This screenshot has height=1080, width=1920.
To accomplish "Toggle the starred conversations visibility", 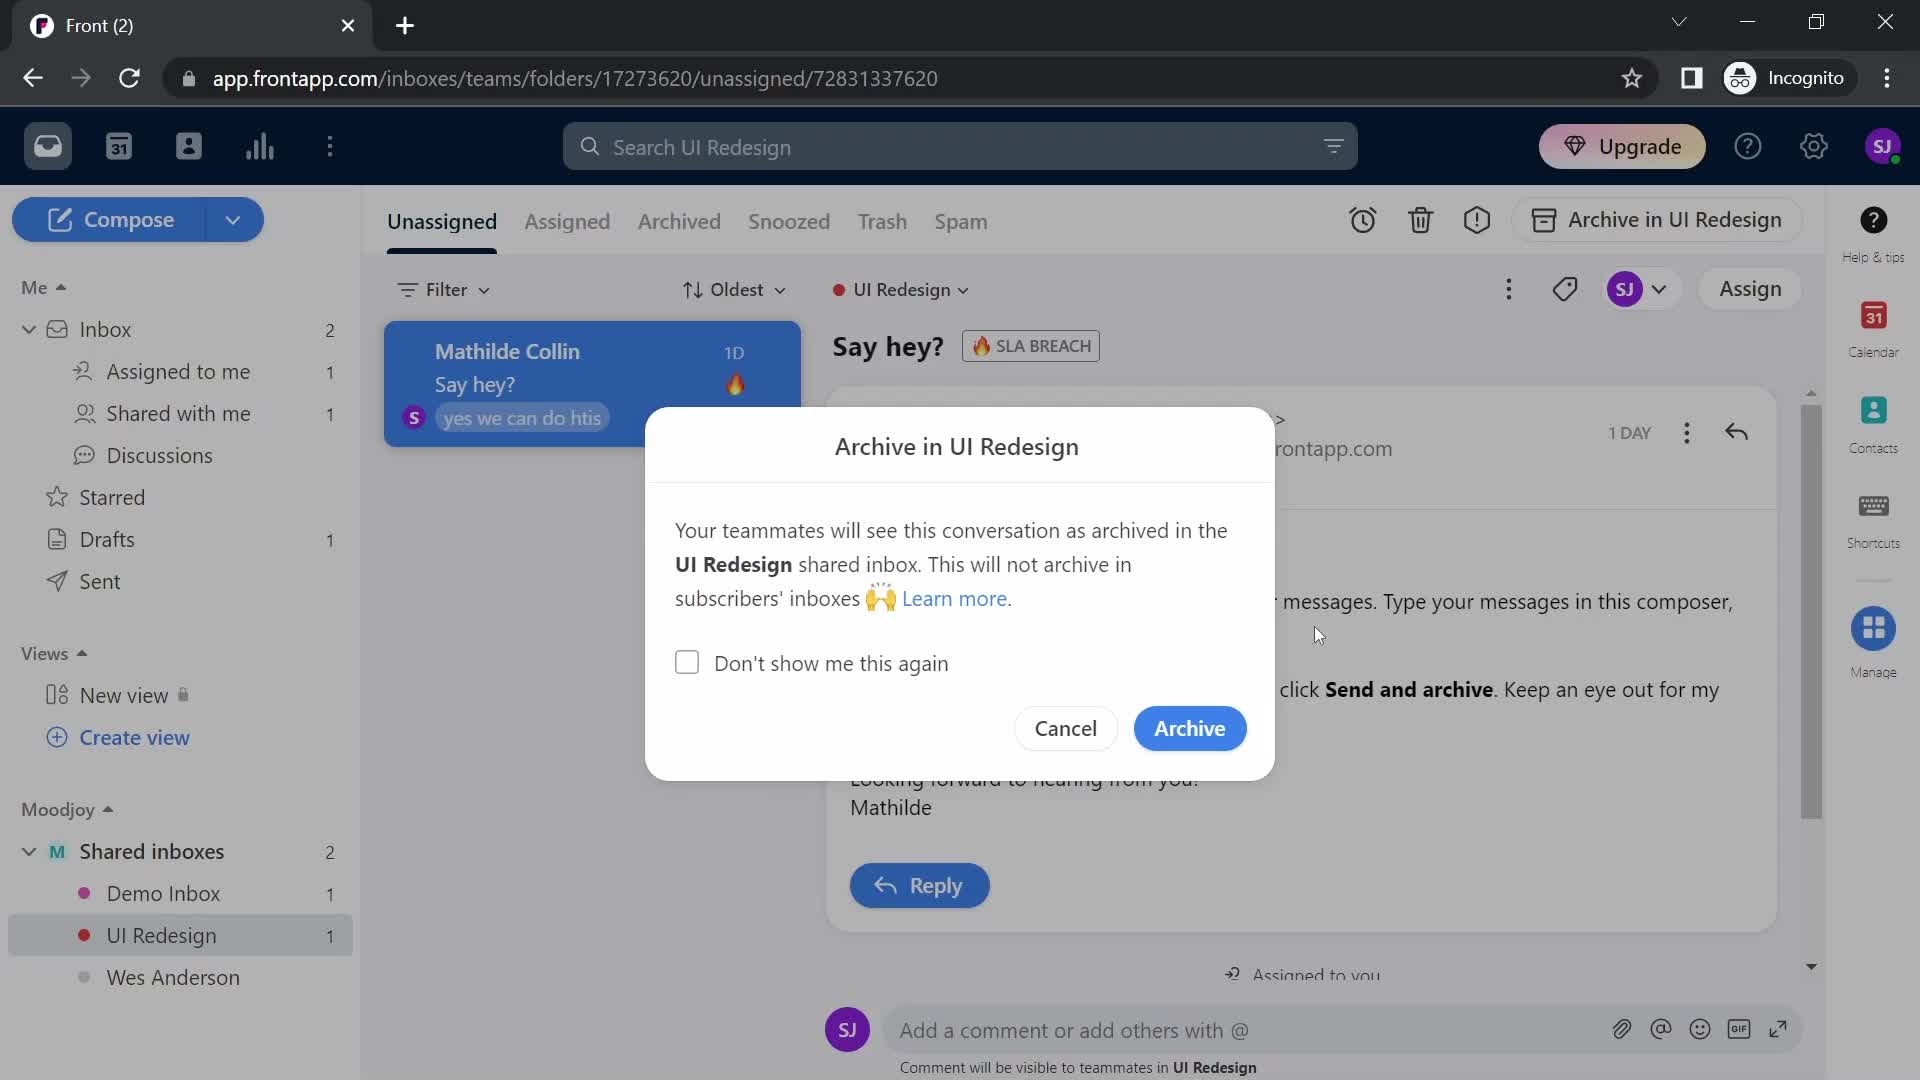I will [x=112, y=497].
